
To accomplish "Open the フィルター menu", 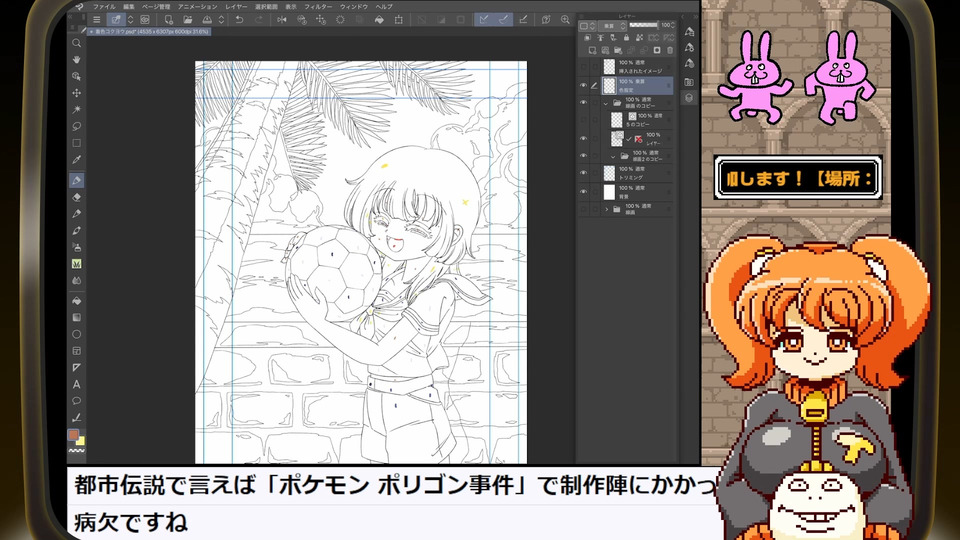I will click(318, 6).
